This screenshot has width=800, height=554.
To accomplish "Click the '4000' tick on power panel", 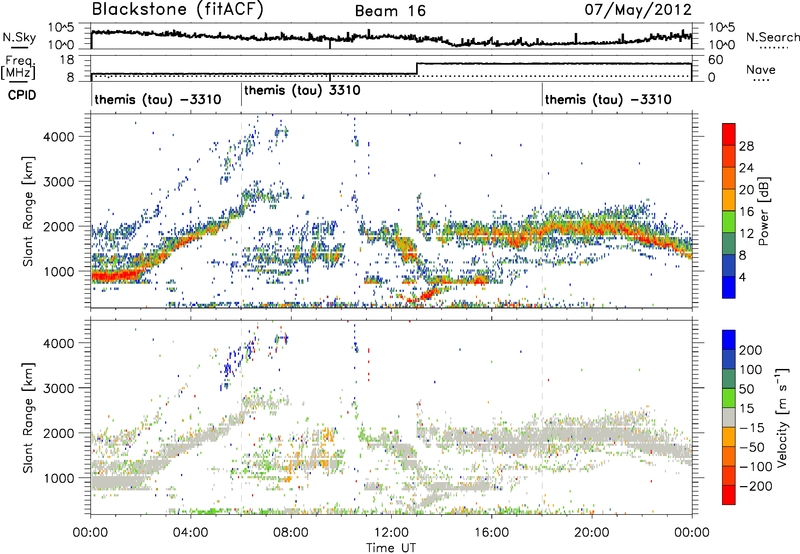I will click(x=58, y=137).
